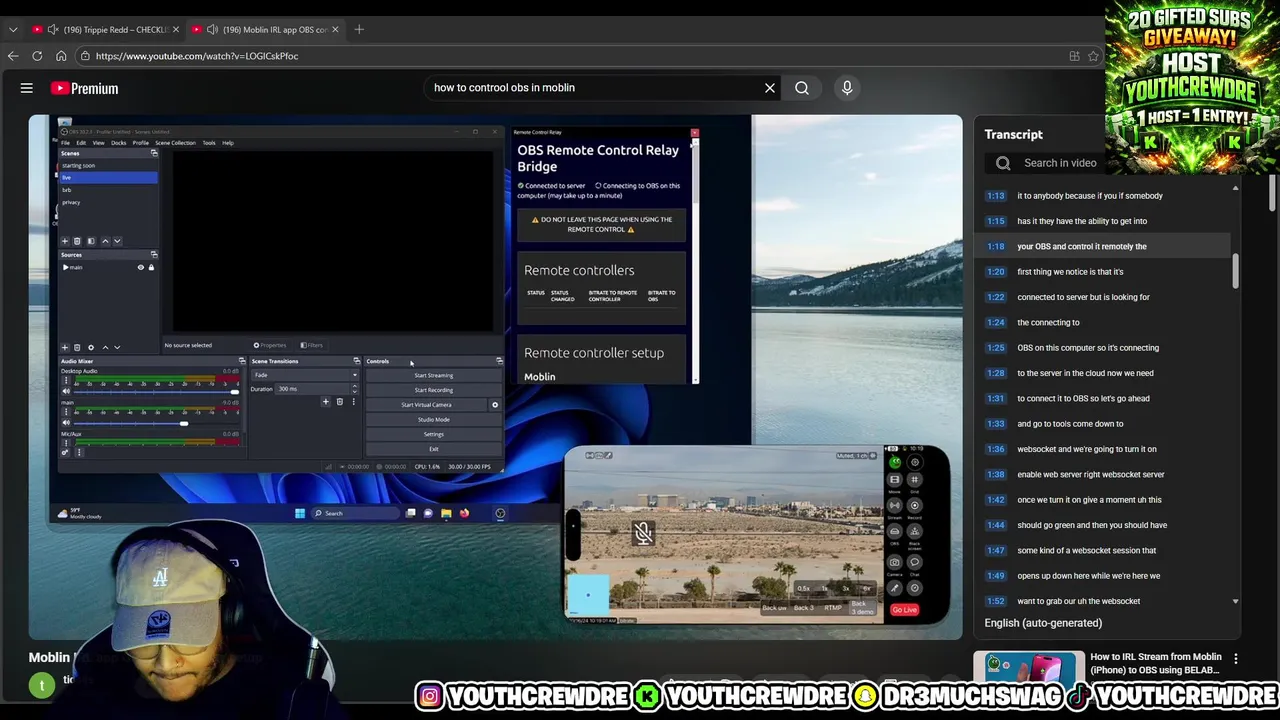Delete scene transition with trash icon
Screen dimensions: 1280x720
[339, 402]
